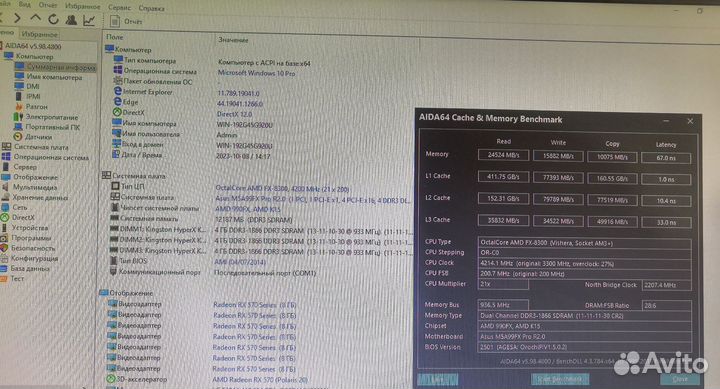
Task: Click Тип BIOS row icon
Action: pos(114,260)
